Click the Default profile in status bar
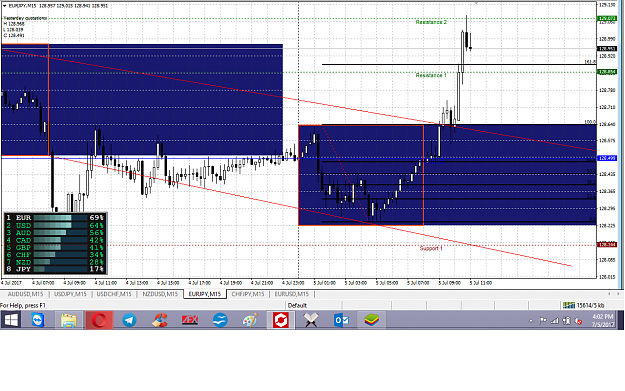Image resolution: width=625 pixels, height=391 pixels. point(297,305)
